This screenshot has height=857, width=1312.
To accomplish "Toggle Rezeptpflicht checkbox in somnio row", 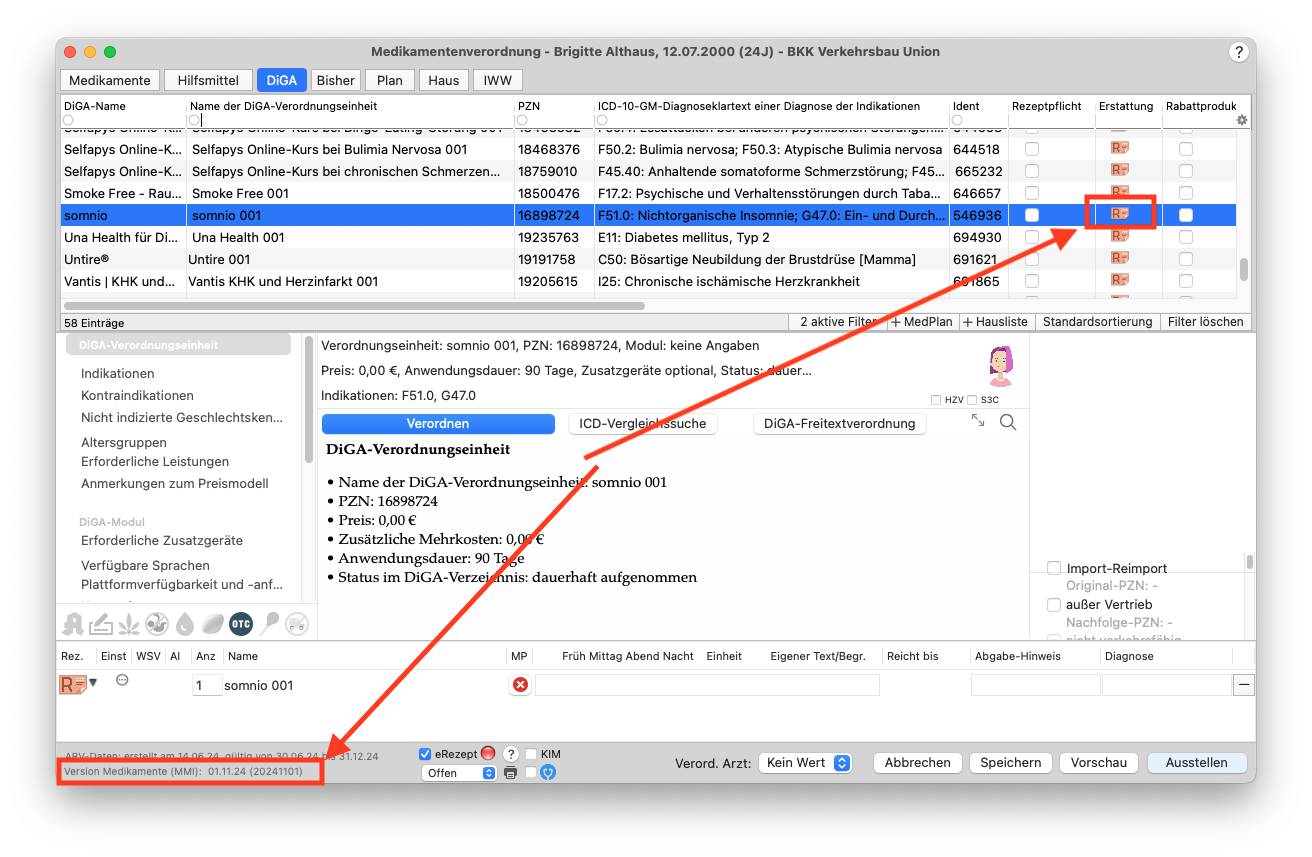I will click(1032, 215).
